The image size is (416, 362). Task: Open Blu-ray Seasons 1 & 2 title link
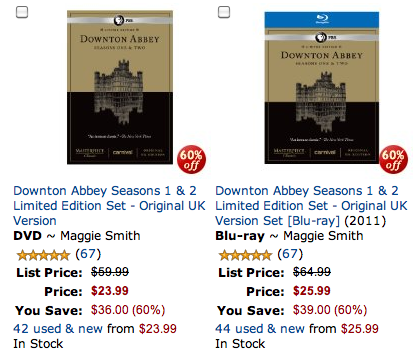tap(311, 206)
